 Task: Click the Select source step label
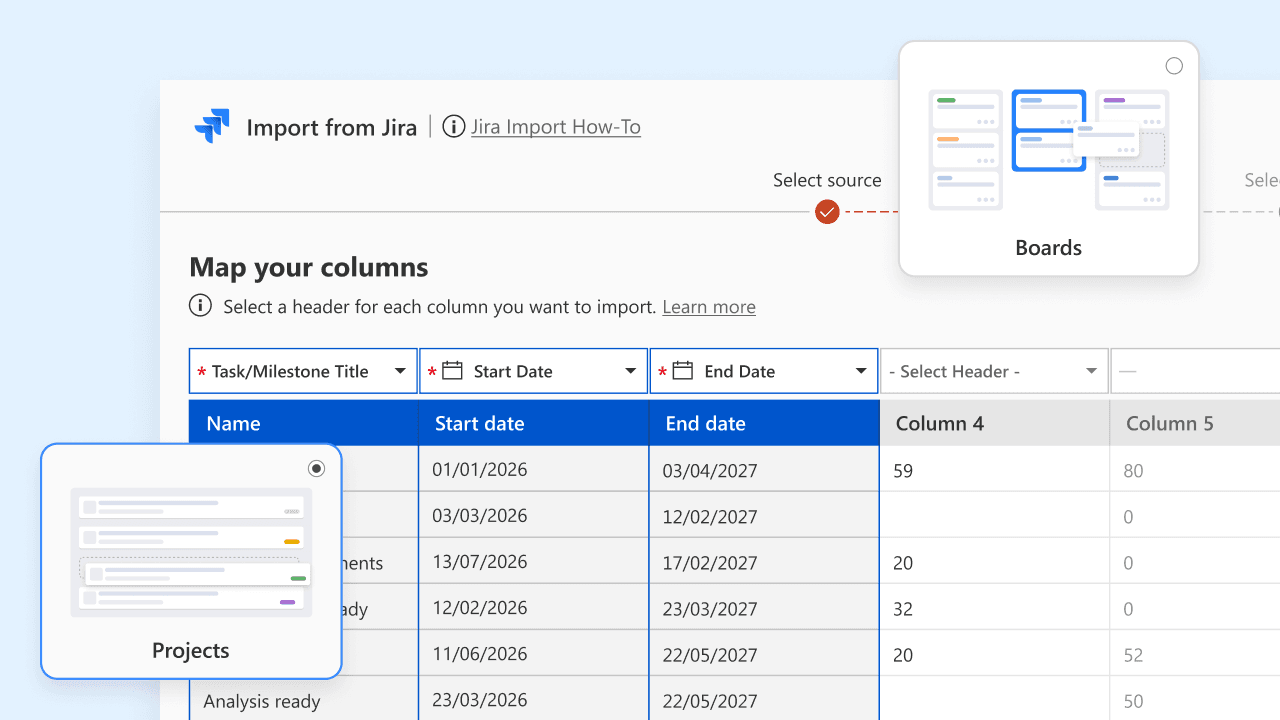tap(827, 180)
